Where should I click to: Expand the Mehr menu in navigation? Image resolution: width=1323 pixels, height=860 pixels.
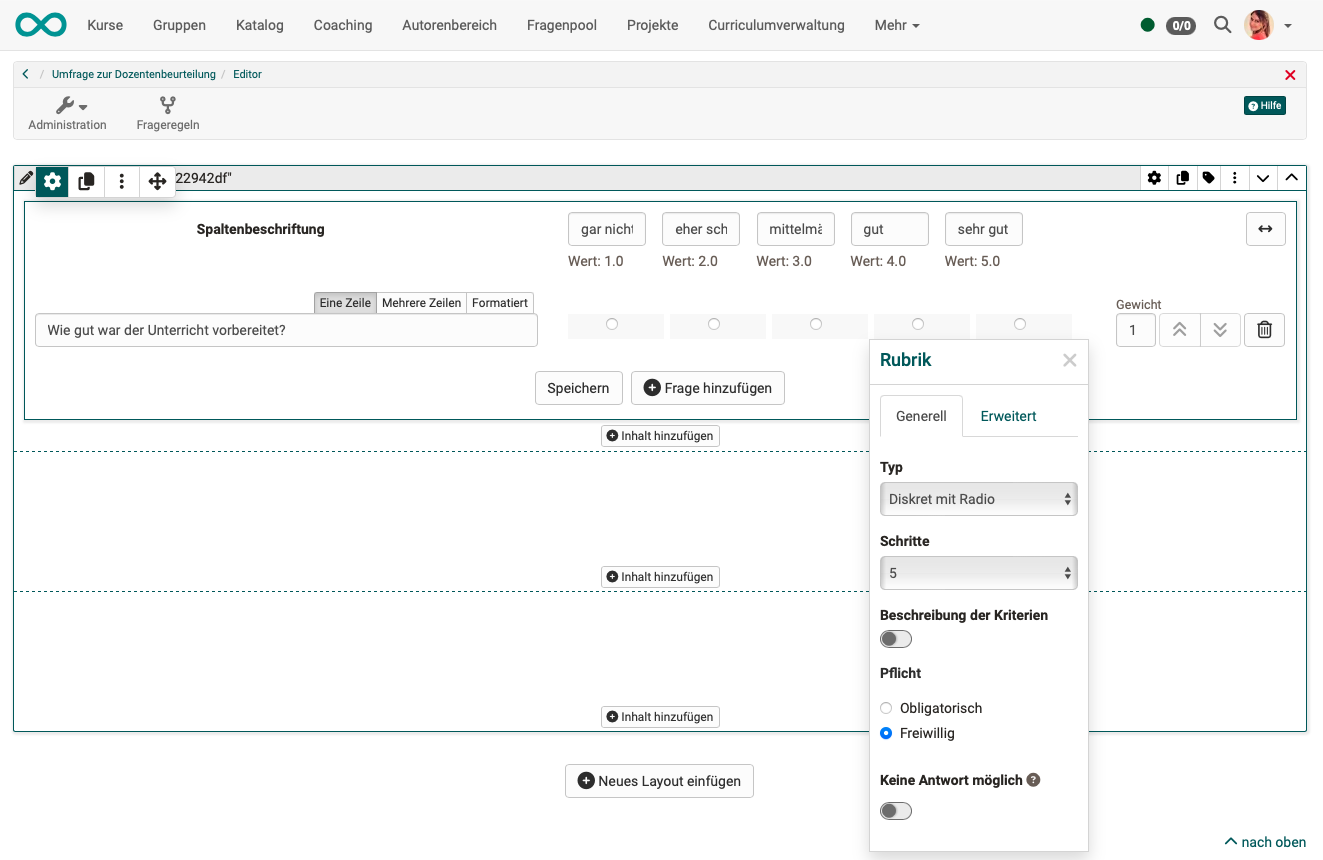tap(896, 25)
